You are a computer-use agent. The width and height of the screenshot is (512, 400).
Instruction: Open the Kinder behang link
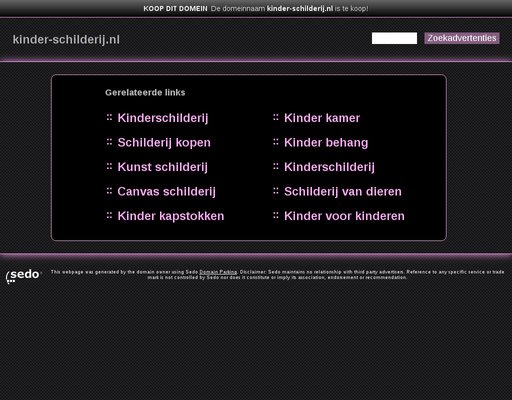point(326,143)
